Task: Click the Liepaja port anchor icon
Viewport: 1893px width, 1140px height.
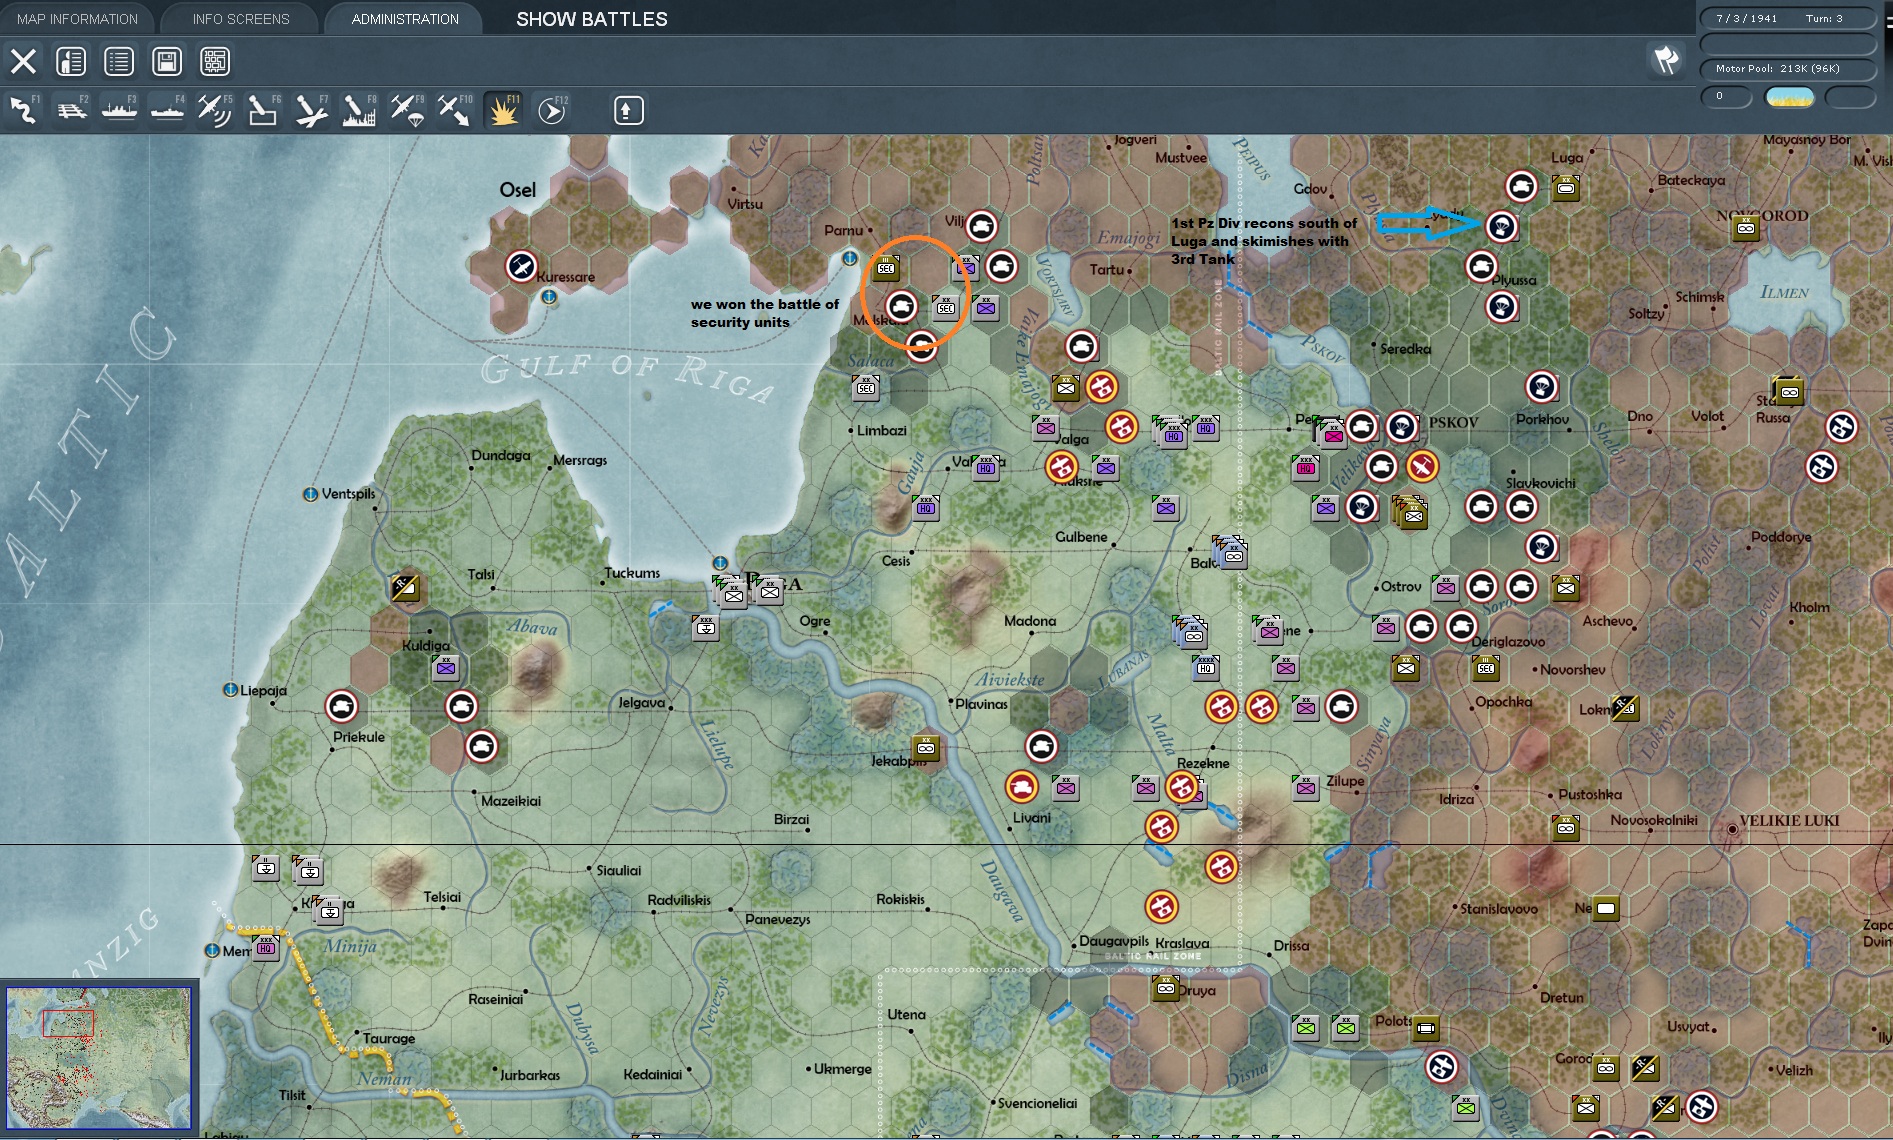Action: [x=230, y=690]
